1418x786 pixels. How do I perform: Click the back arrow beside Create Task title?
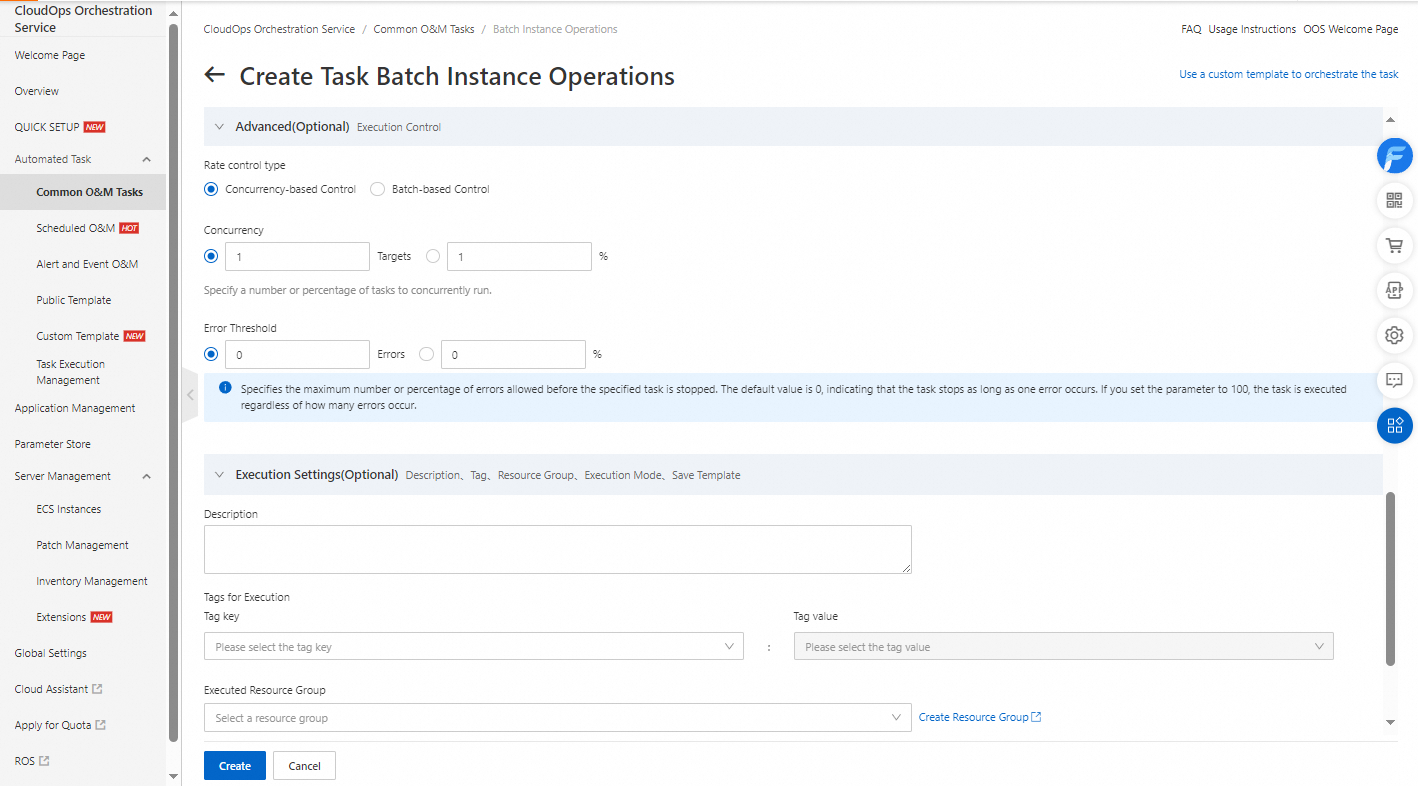click(x=214, y=75)
